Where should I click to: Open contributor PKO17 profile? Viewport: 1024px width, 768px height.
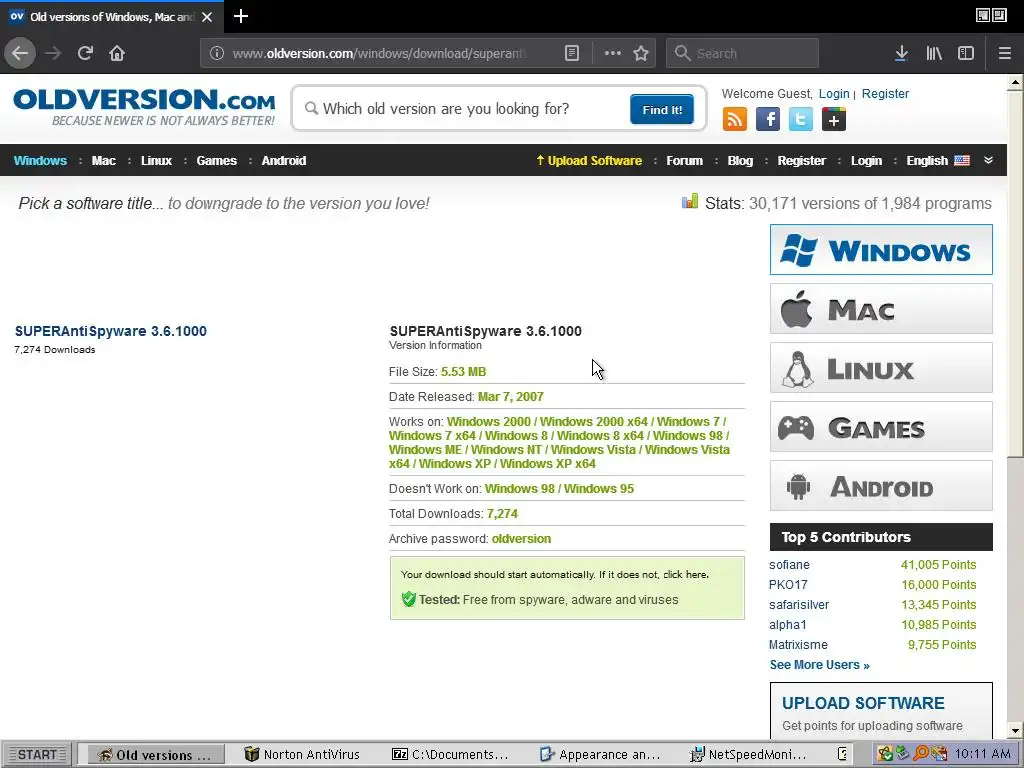(x=788, y=584)
